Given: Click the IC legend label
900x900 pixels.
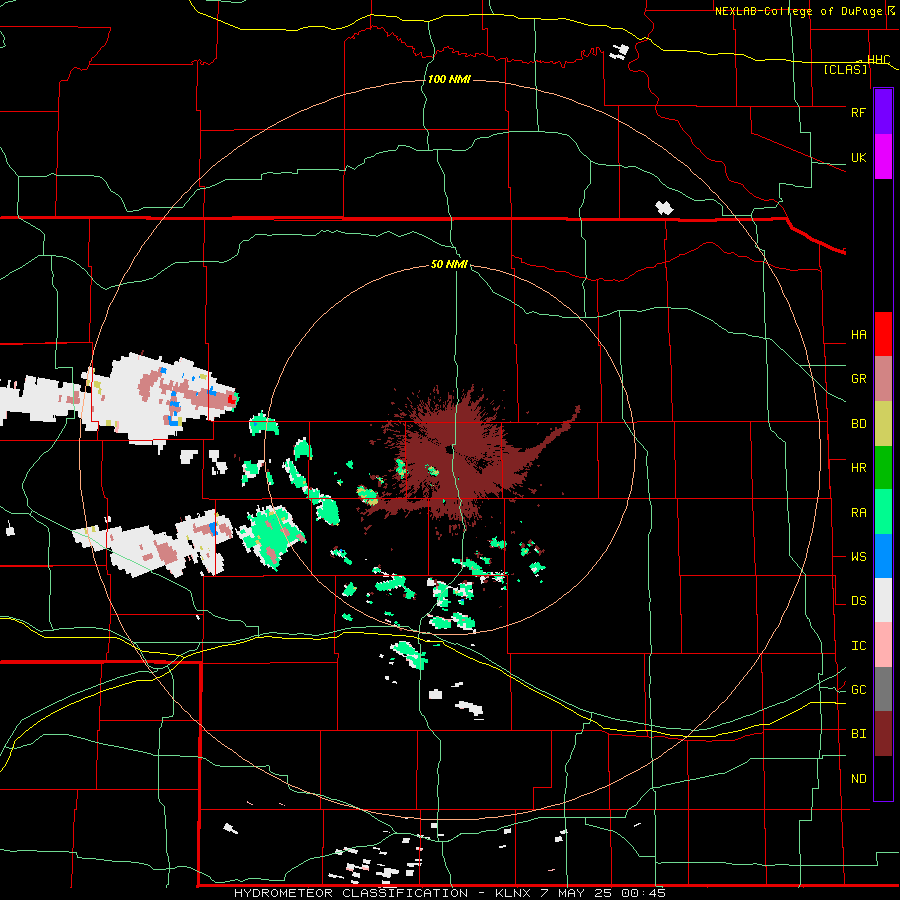Looking at the screenshot, I should click(858, 646).
